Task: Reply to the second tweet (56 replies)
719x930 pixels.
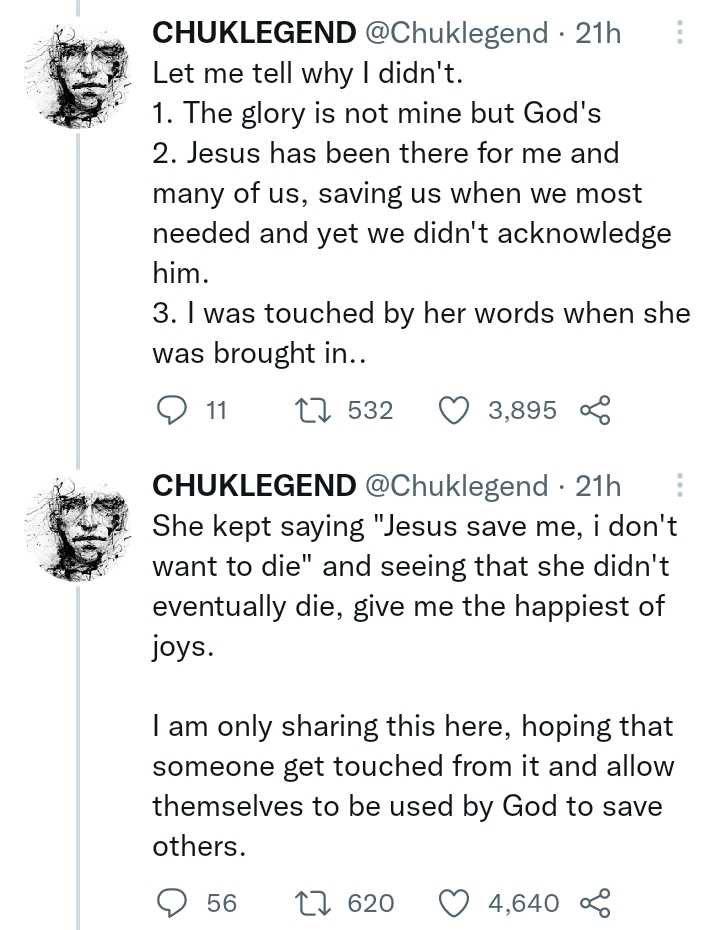Action: tap(173, 903)
